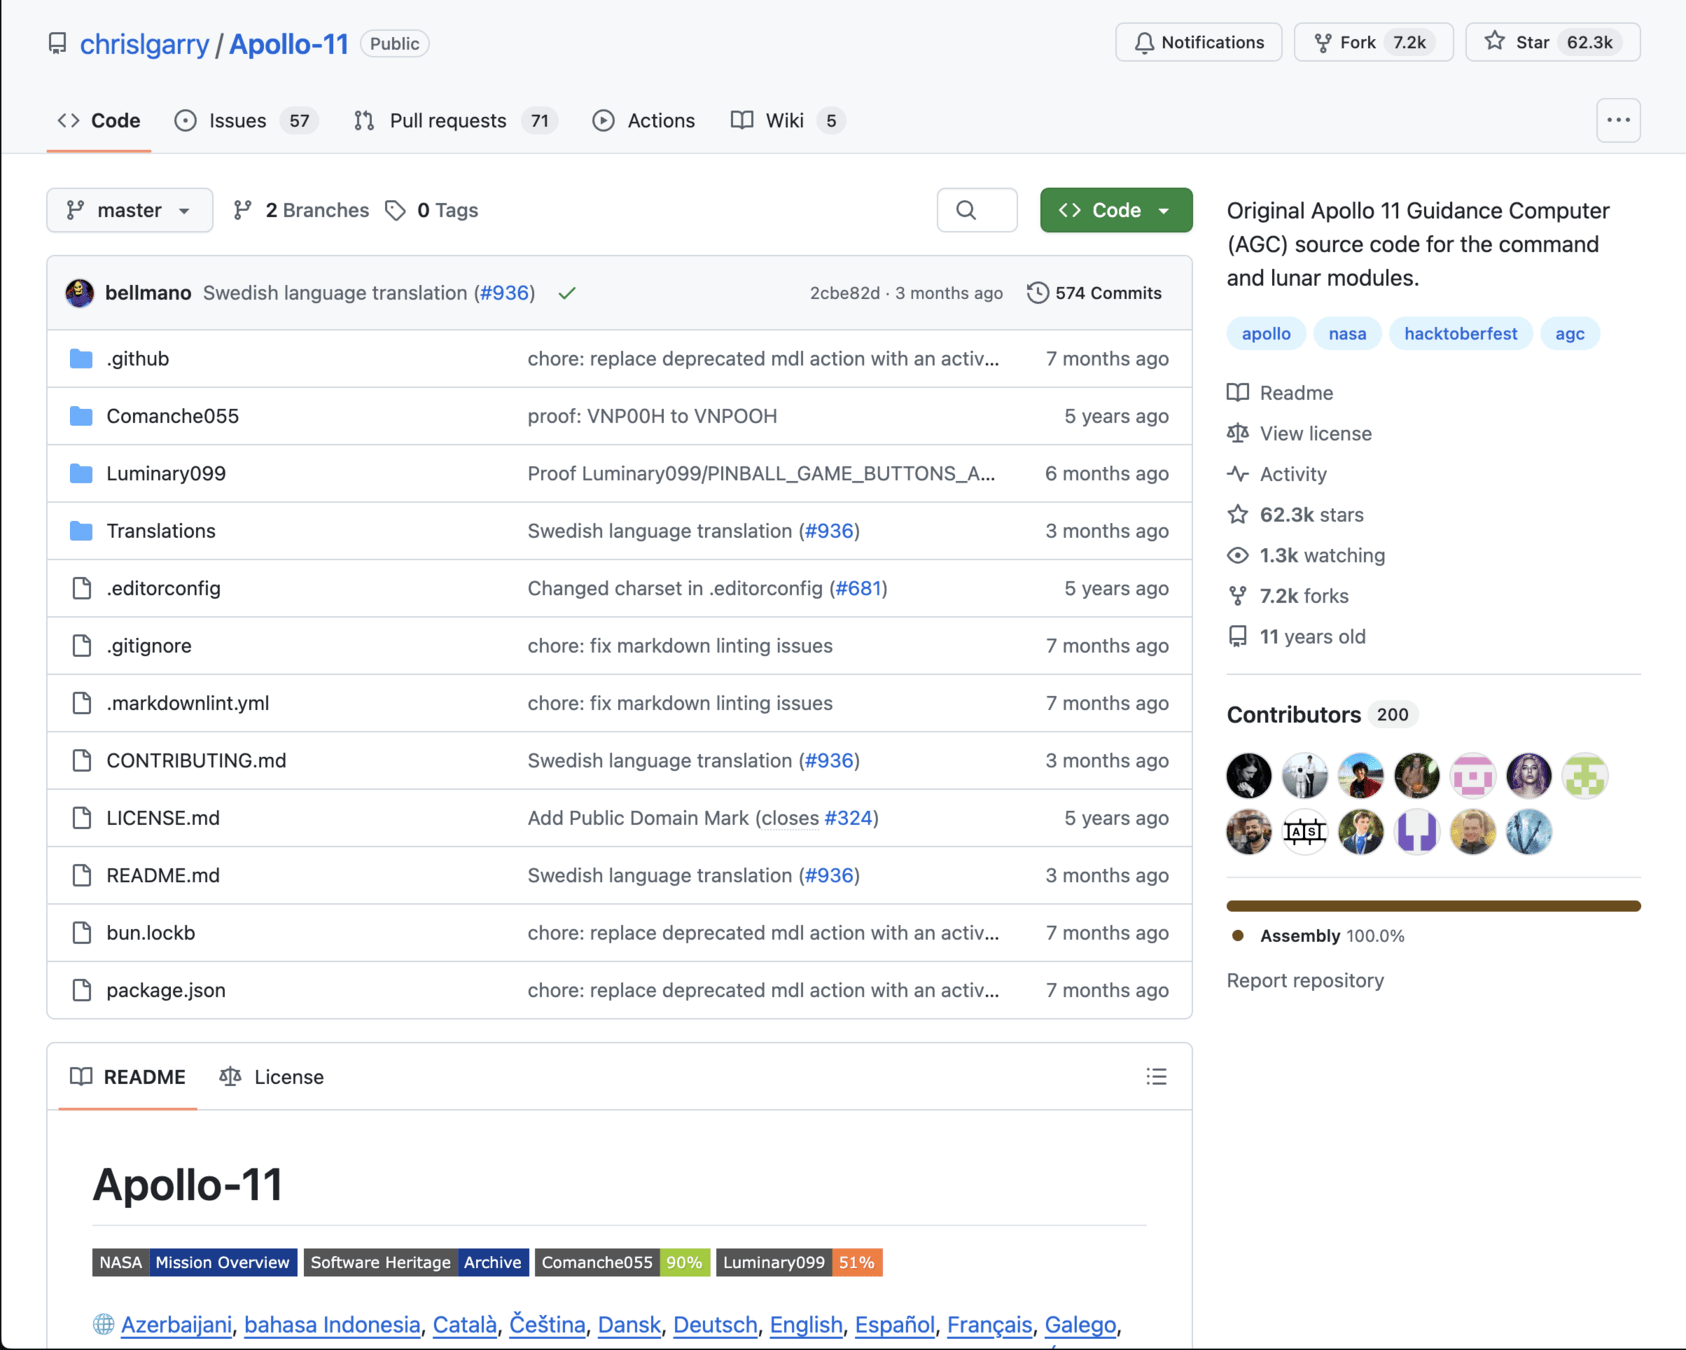Switch to the Code tab
This screenshot has height=1350, width=1686.
(99, 120)
